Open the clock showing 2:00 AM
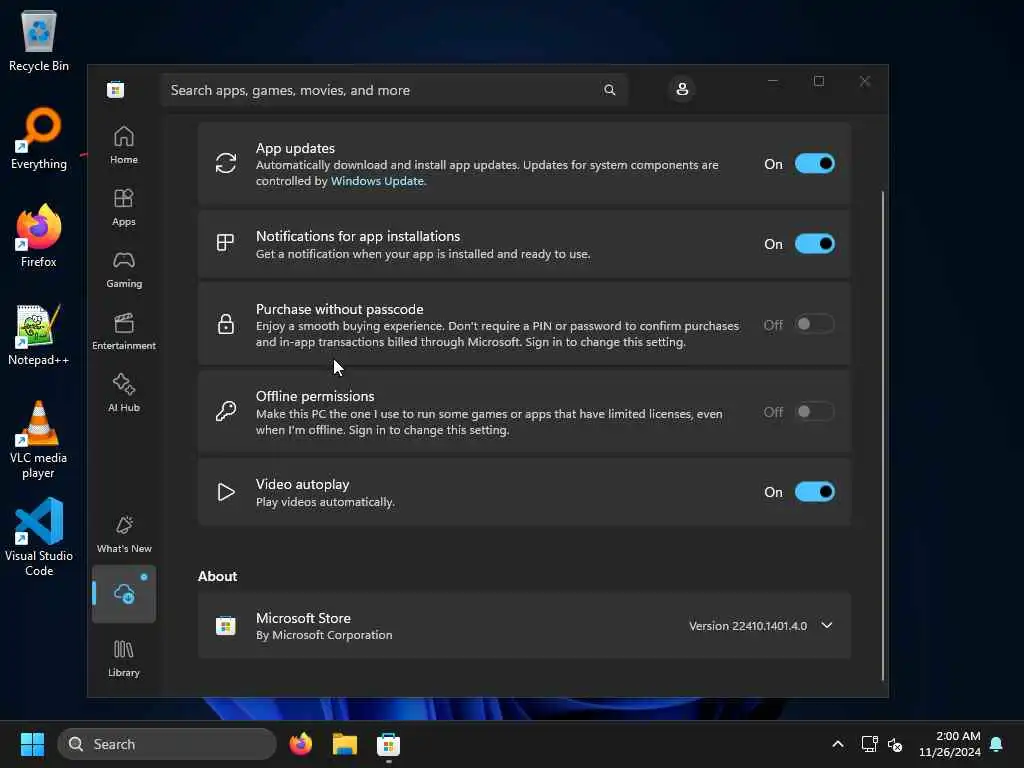This screenshot has width=1024, height=768. pyautogui.click(x=950, y=744)
